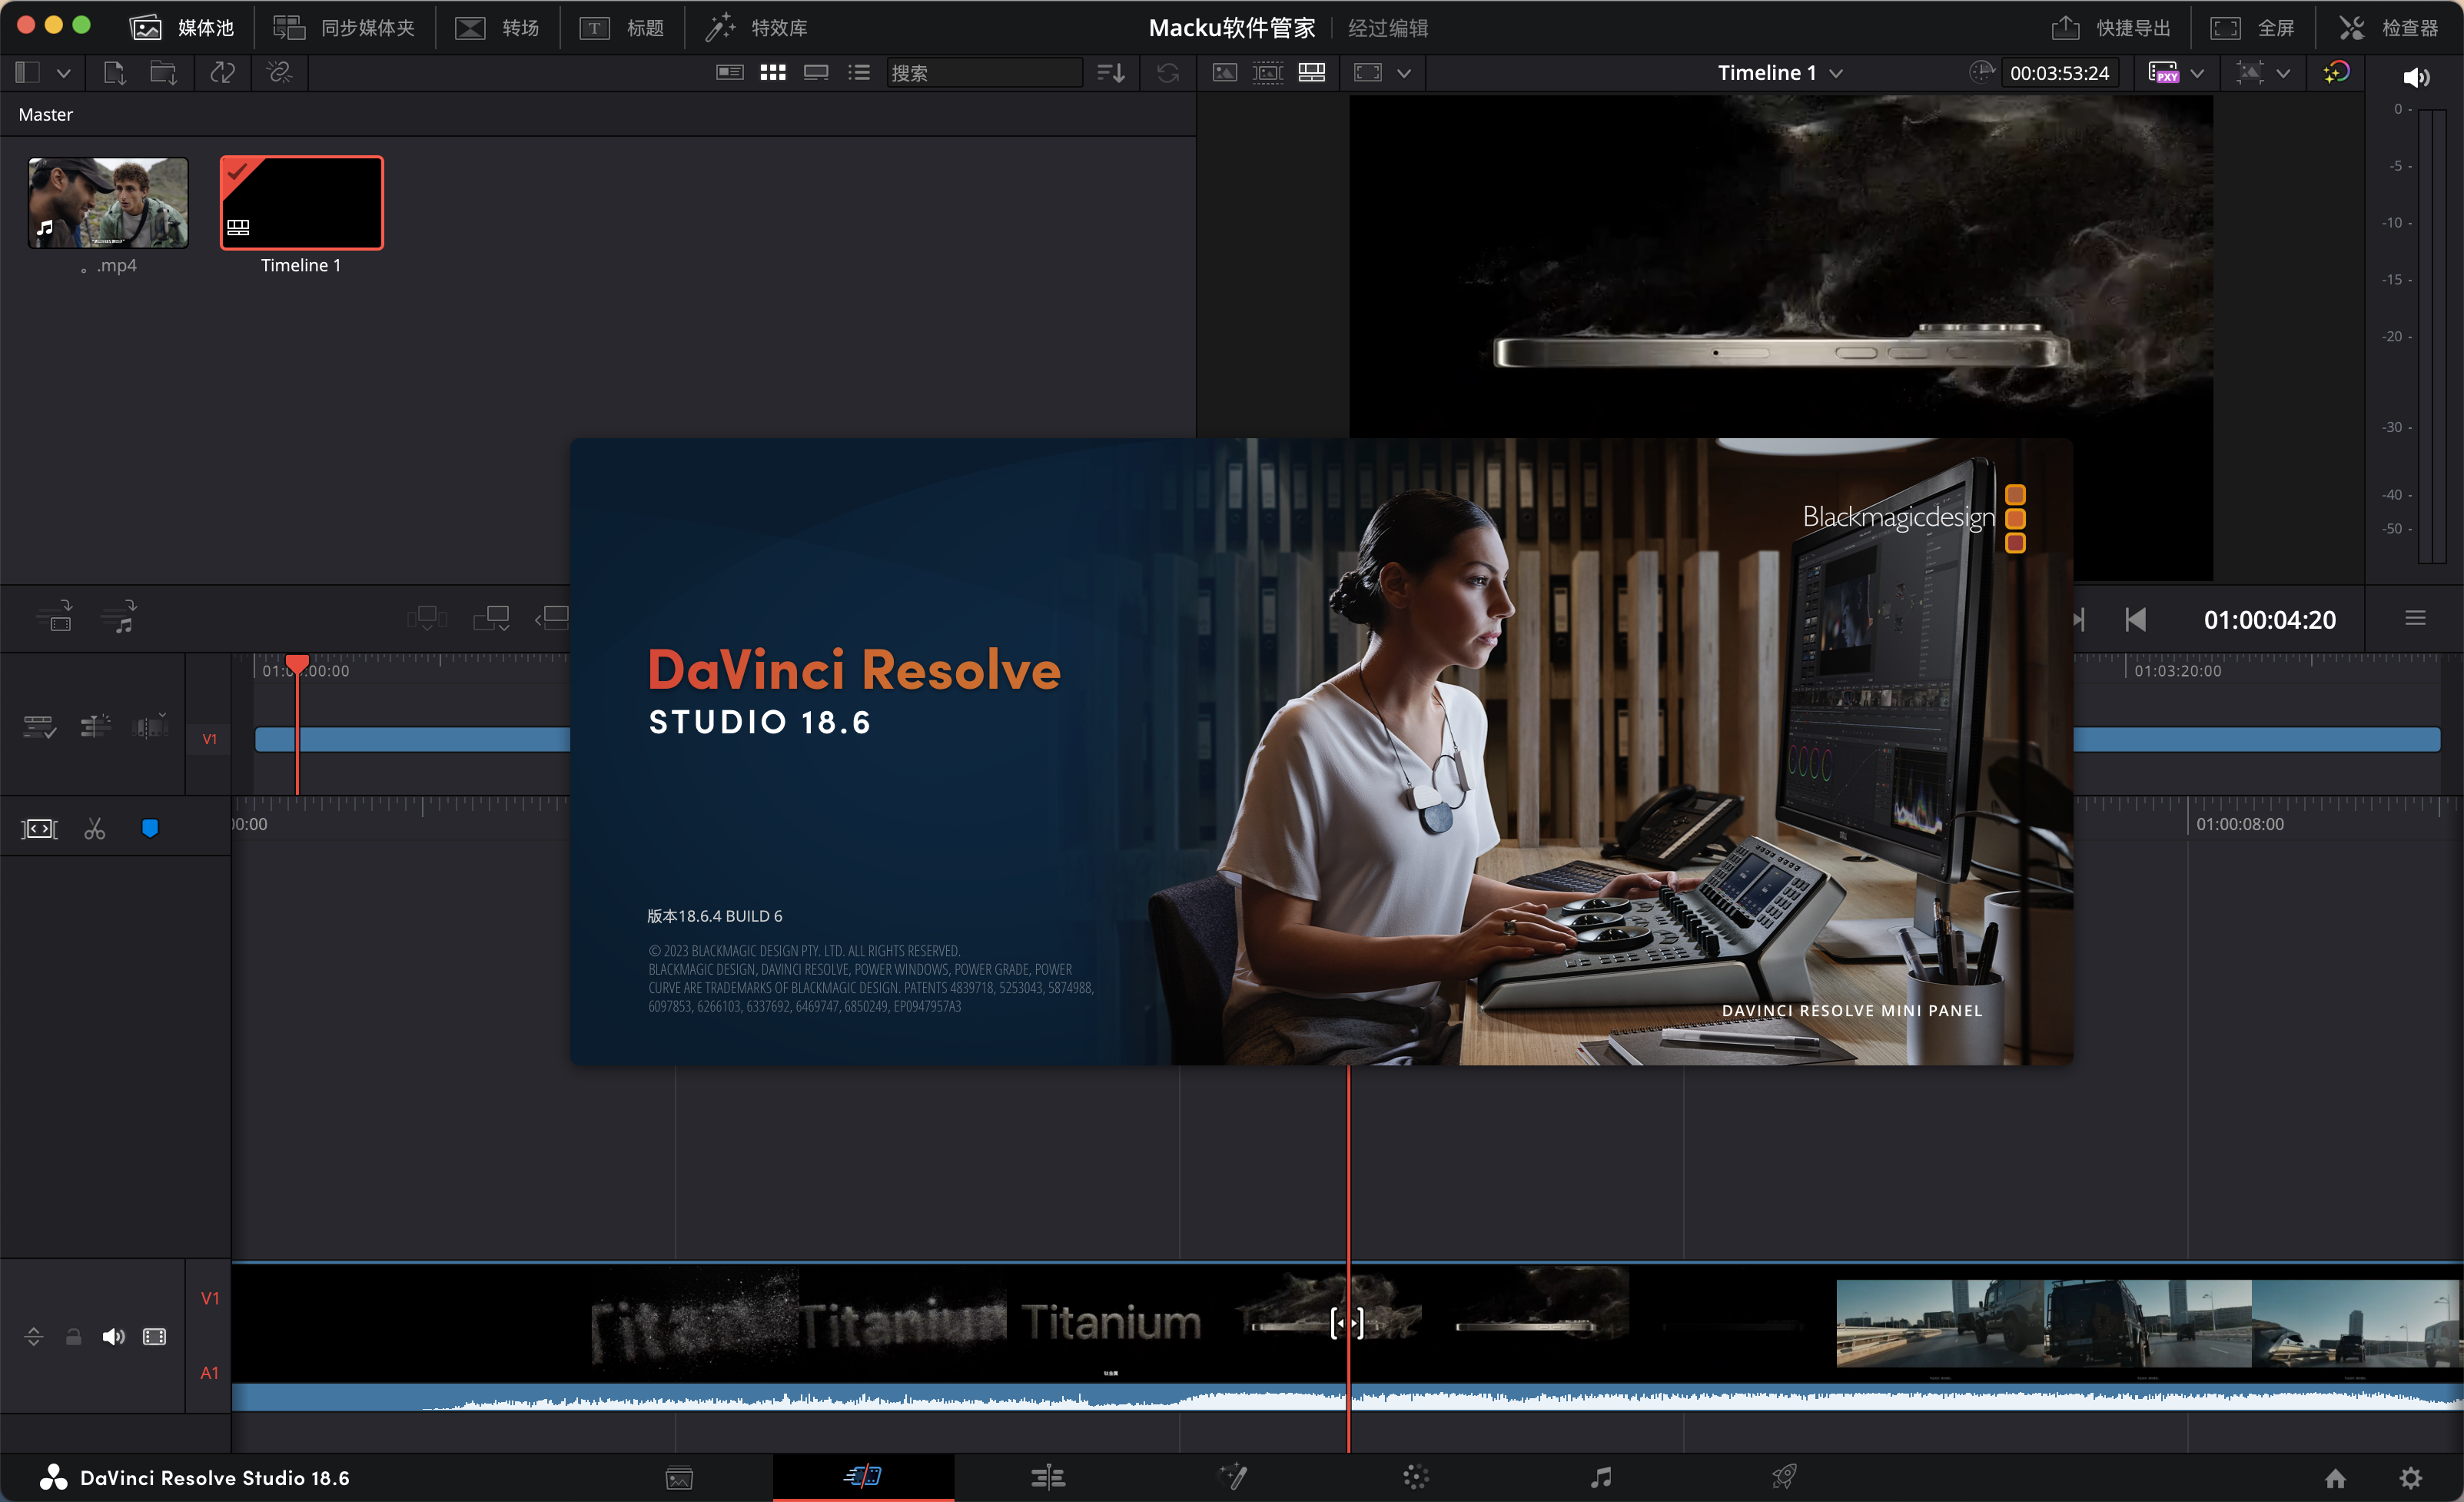2464x1502 pixels.
Task: Toggle the track lock icon
Action: [73, 1336]
